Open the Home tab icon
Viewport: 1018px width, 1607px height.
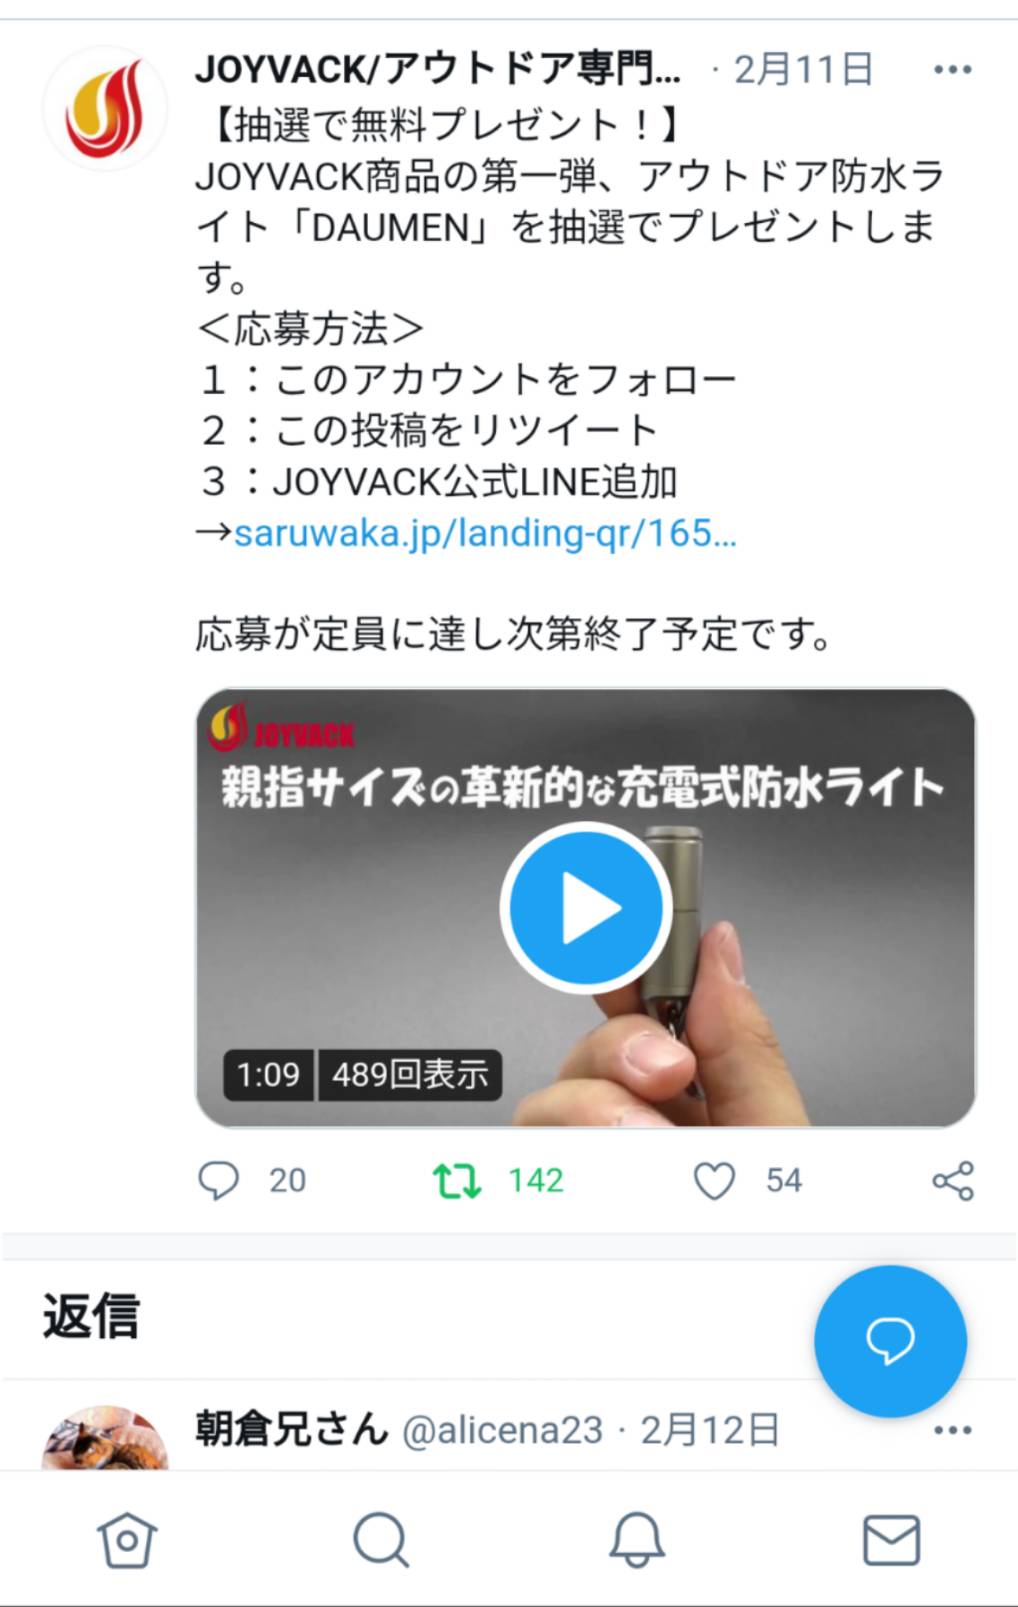click(x=127, y=1539)
